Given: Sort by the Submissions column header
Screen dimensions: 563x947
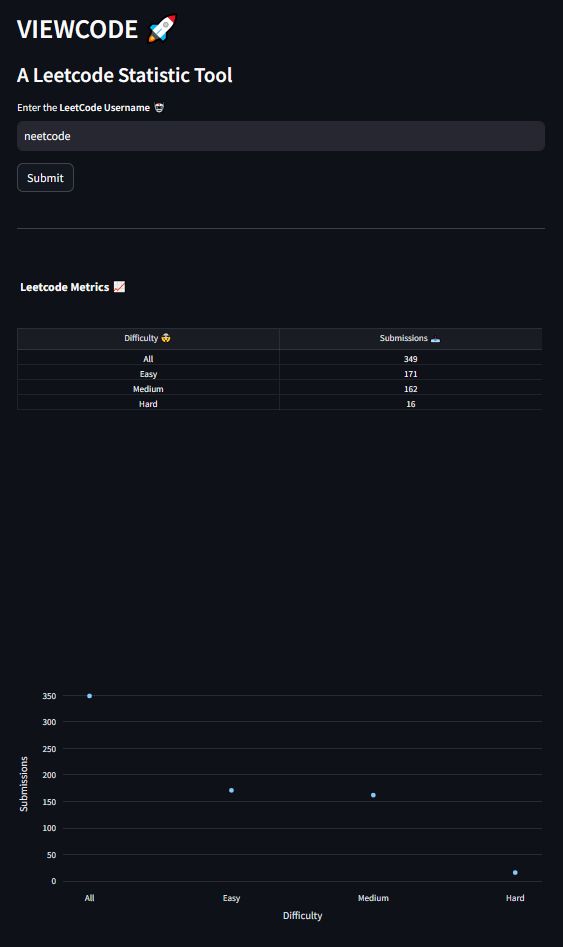Looking at the screenshot, I should click(x=411, y=338).
